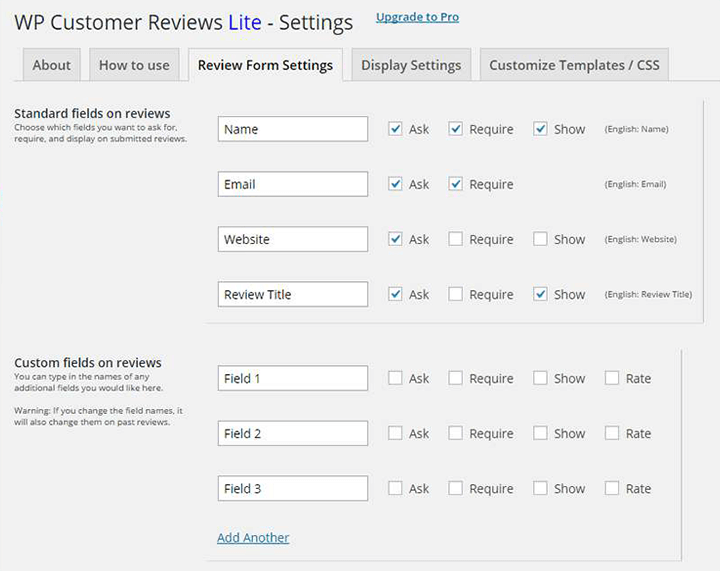
Task: Uncheck Ask for the Name field
Action: coord(395,129)
